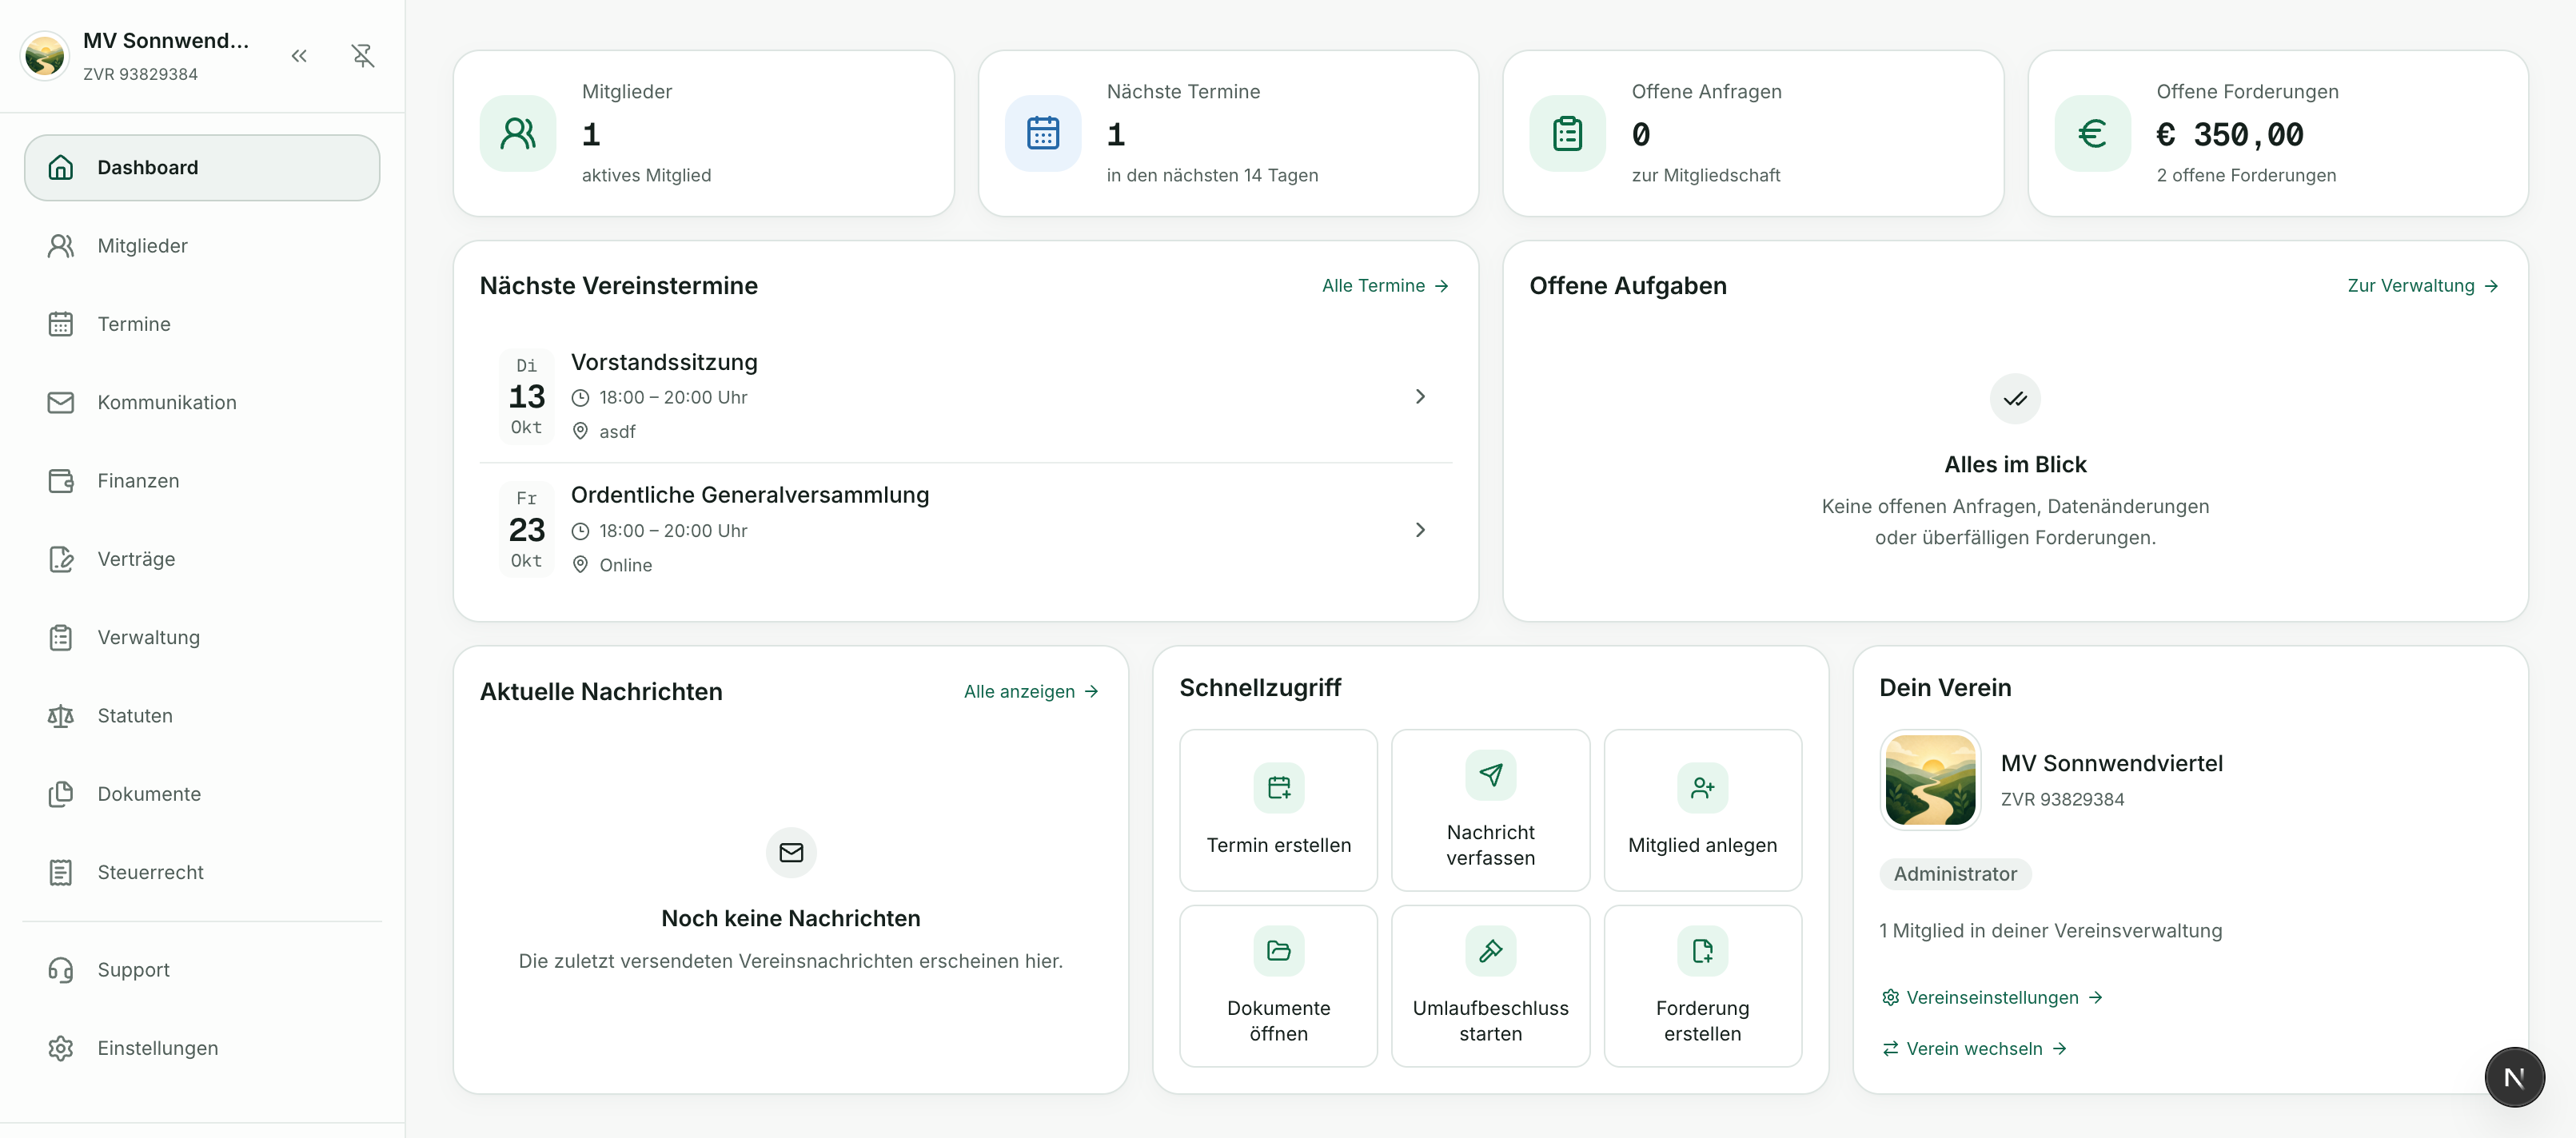Click the Online location text
Viewport: 2576px width, 1138px height.
click(x=625, y=565)
